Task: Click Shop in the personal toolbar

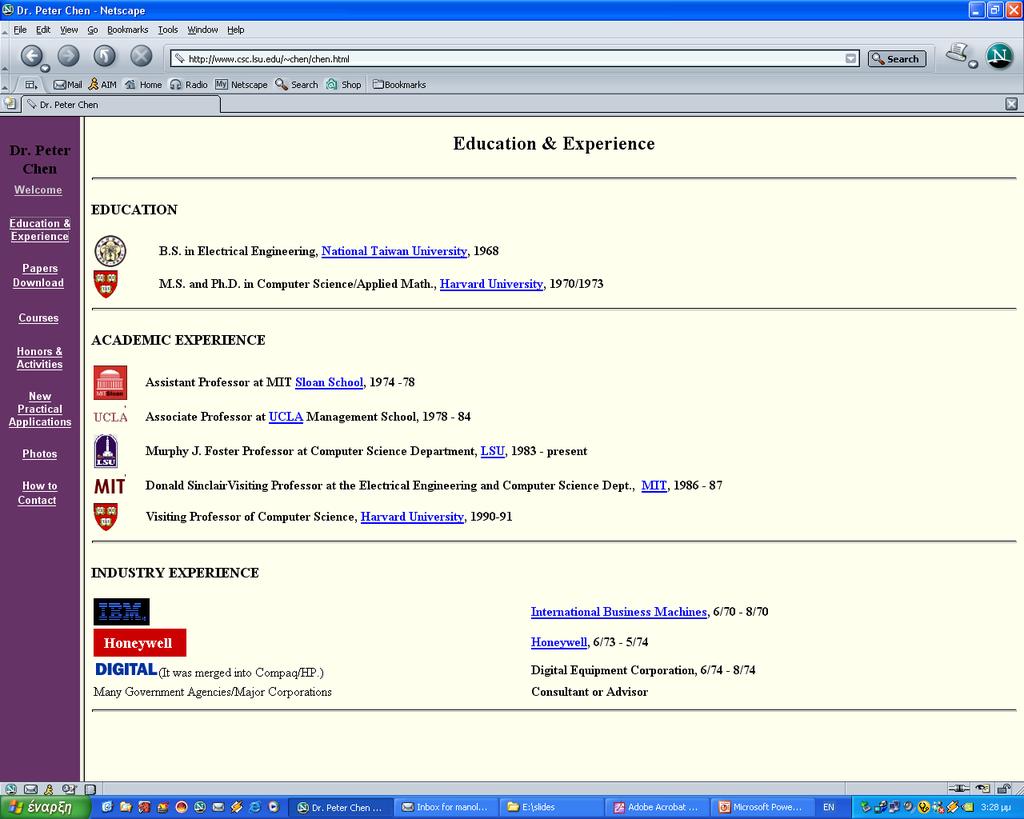Action: 344,85
